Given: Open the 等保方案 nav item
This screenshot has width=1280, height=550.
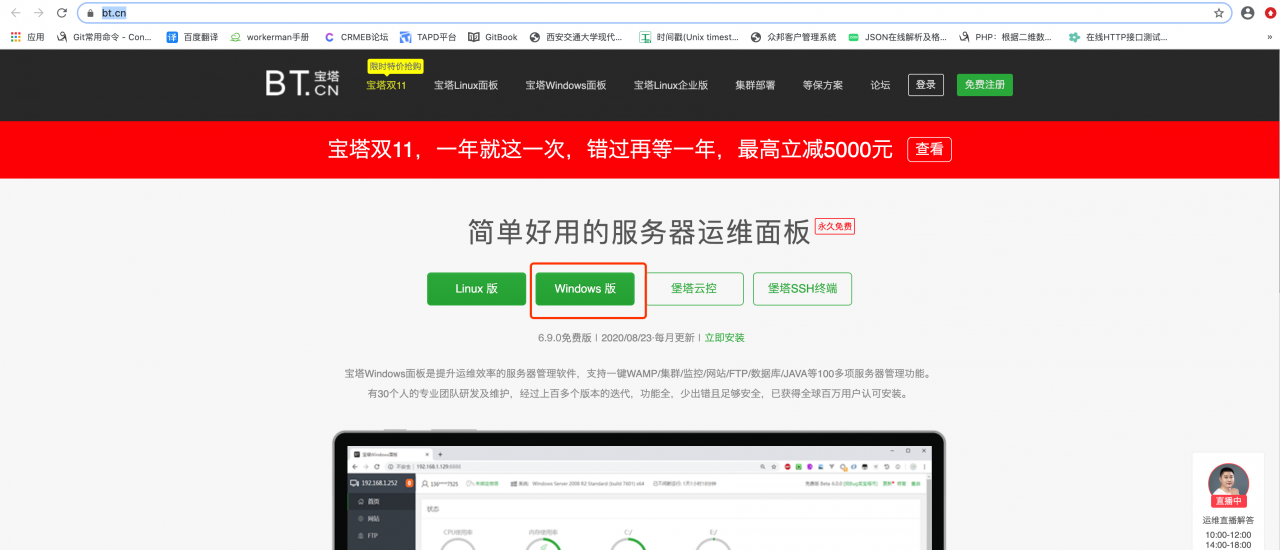Looking at the screenshot, I should pos(822,85).
